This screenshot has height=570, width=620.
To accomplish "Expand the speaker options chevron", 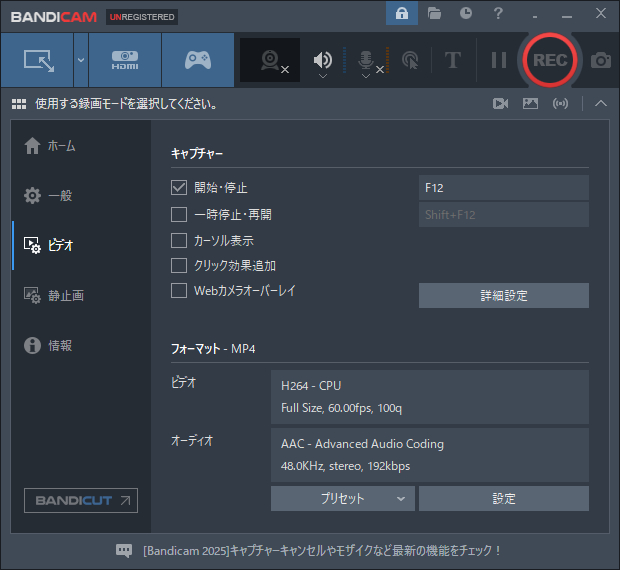I will point(323,76).
